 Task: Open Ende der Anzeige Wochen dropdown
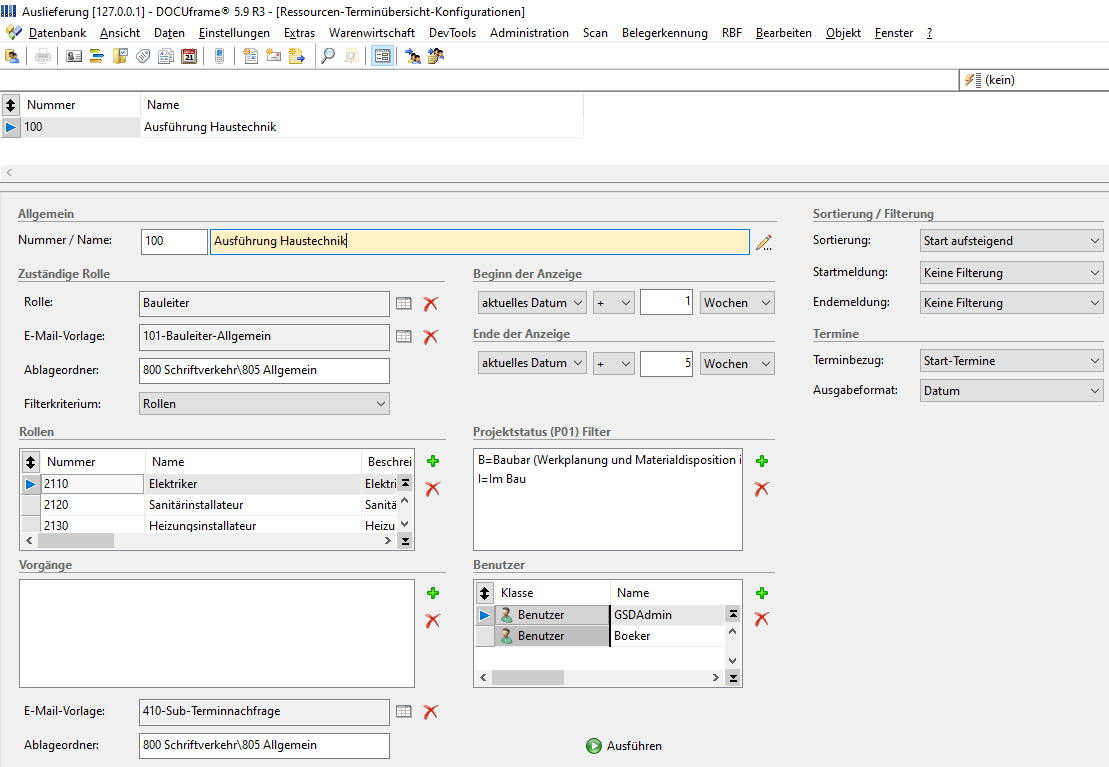click(x=737, y=364)
